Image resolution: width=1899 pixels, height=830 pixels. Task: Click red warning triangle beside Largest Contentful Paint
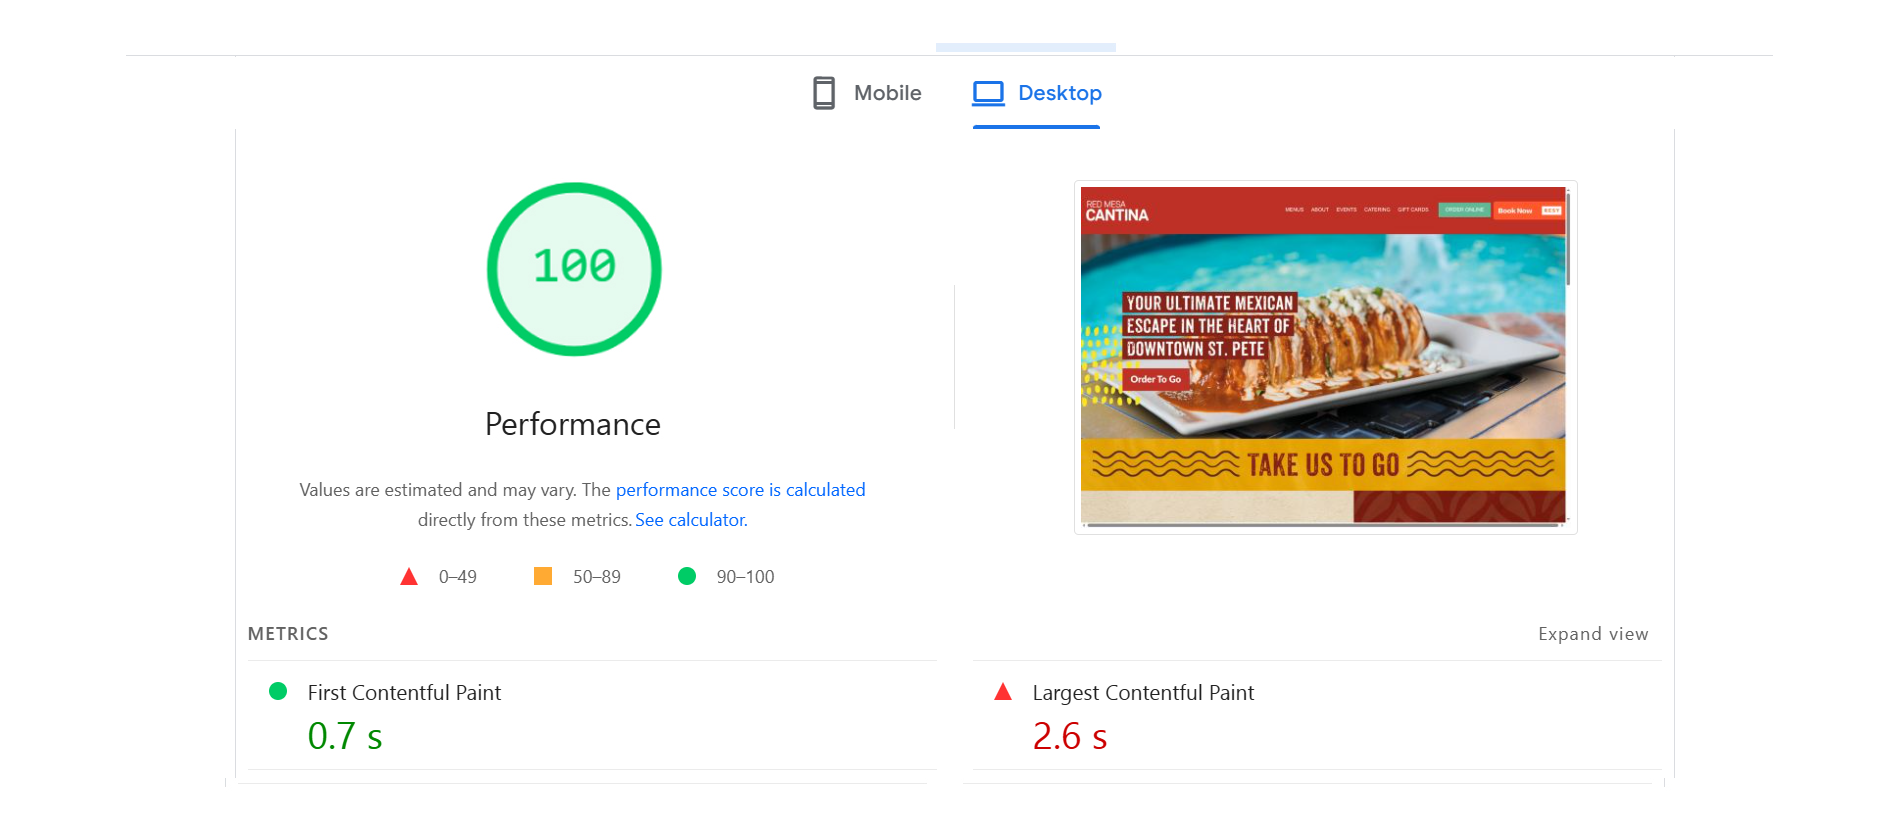point(1003,692)
